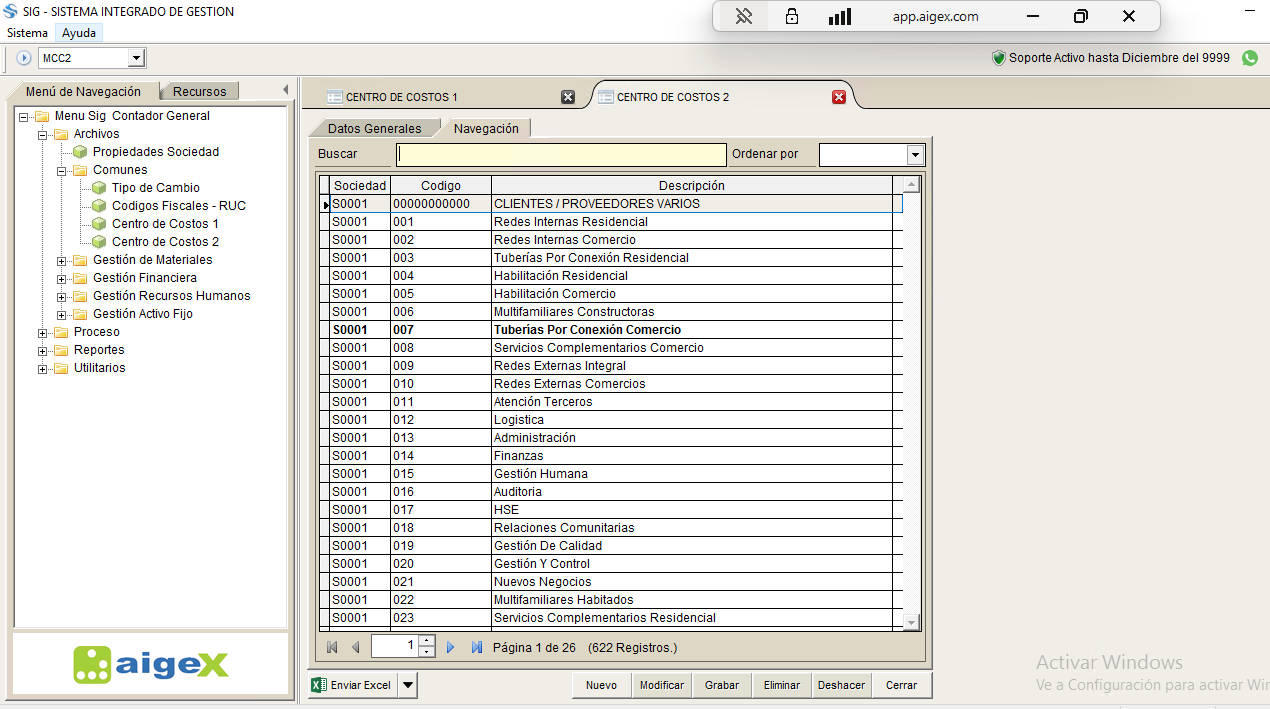This screenshot has height=709, width=1270.
Task: Click the Reportes folder icon
Action: click(x=61, y=350)
